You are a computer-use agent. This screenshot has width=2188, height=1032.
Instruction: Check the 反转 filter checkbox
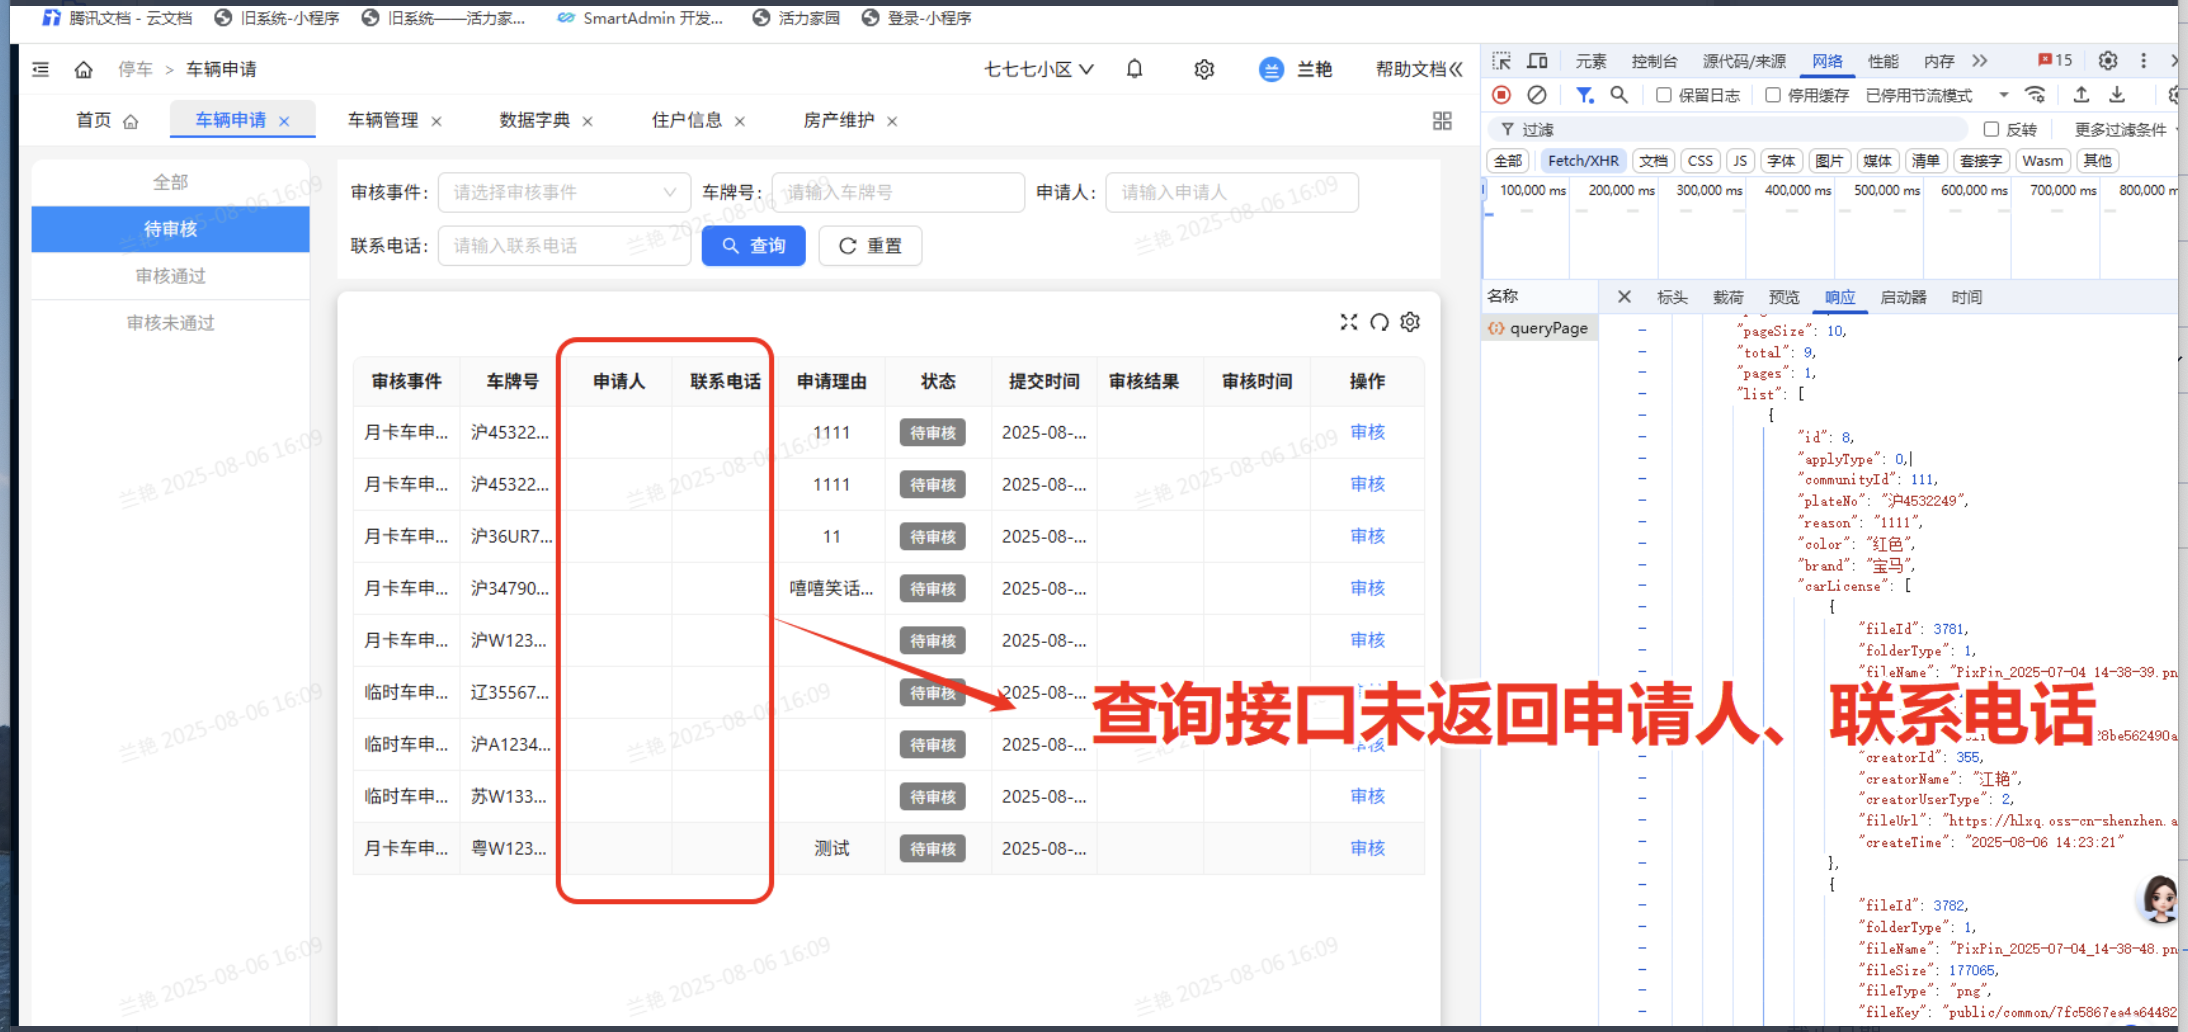[x=1991, y=129]
